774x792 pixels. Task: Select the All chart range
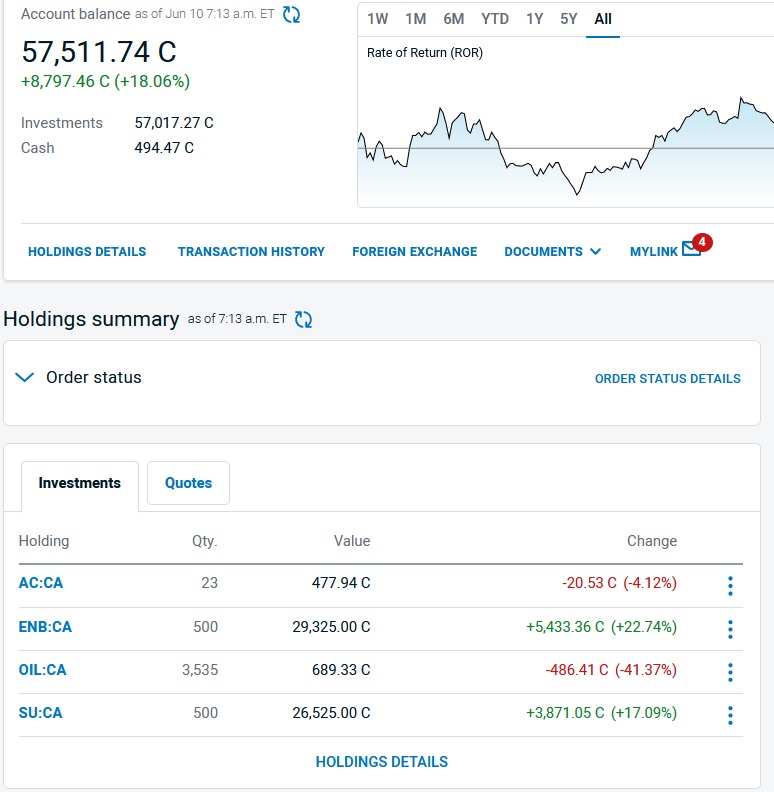point(603,19)
